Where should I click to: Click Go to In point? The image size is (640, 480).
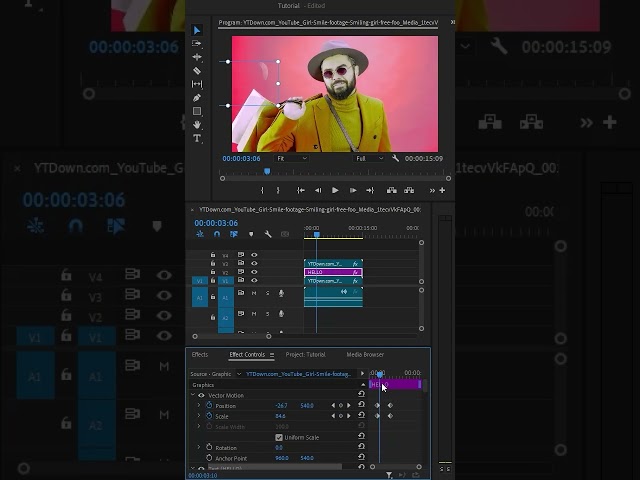pyautogui.click(x=301, y=190)
